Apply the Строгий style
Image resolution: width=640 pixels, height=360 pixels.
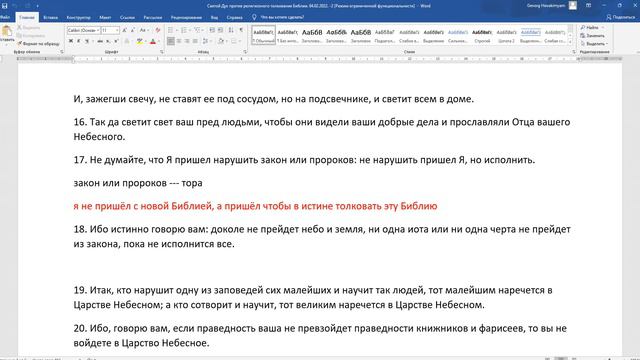tap(482, 36)
